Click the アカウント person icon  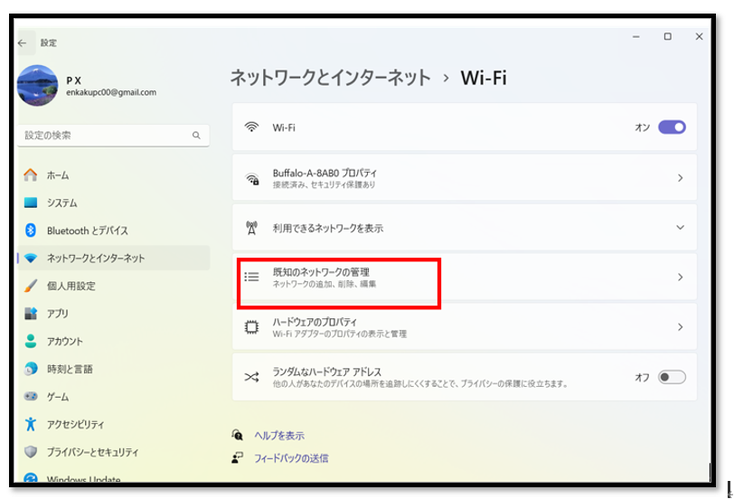tap(30, 341)
